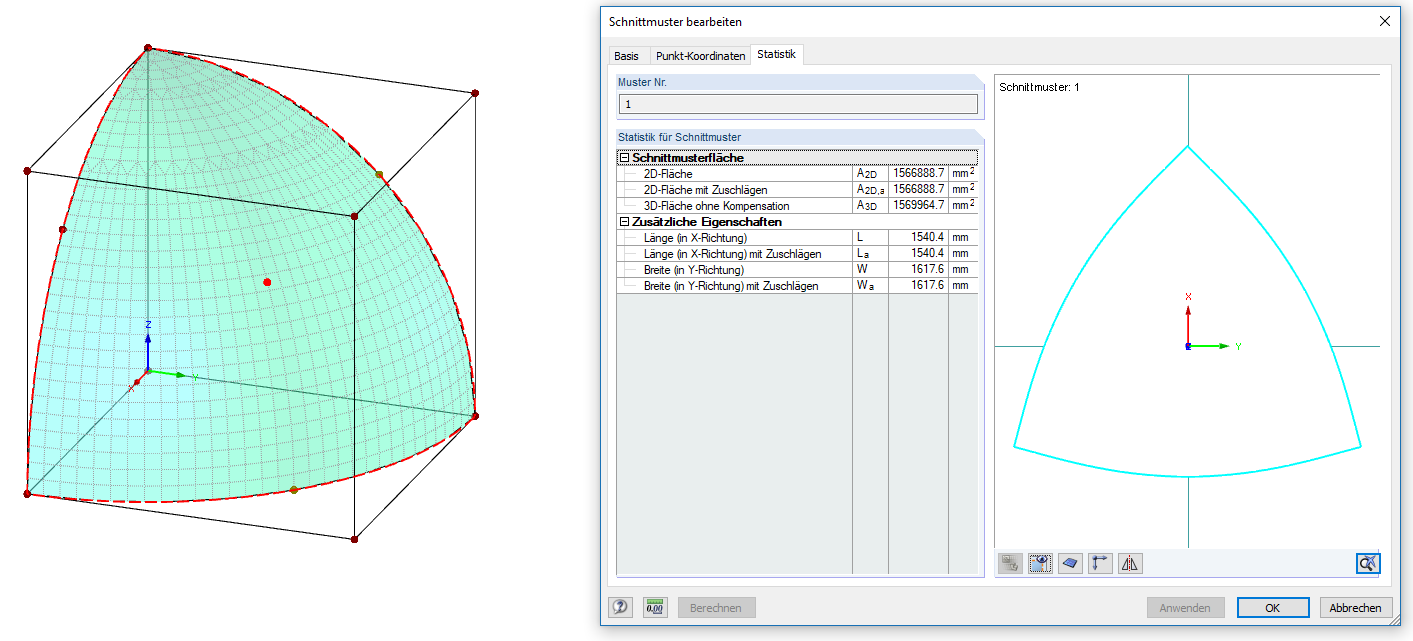The image size is (1413, 641).
Task: Toggle the eye view-selection icon under the preview
Action: (1040, 563)
